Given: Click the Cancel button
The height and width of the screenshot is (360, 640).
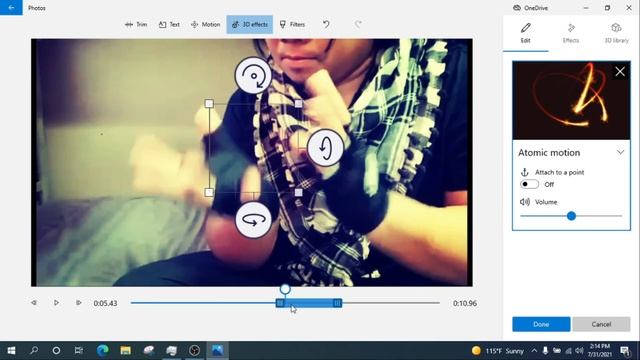Looking at the screenshot, I should 601,324.
